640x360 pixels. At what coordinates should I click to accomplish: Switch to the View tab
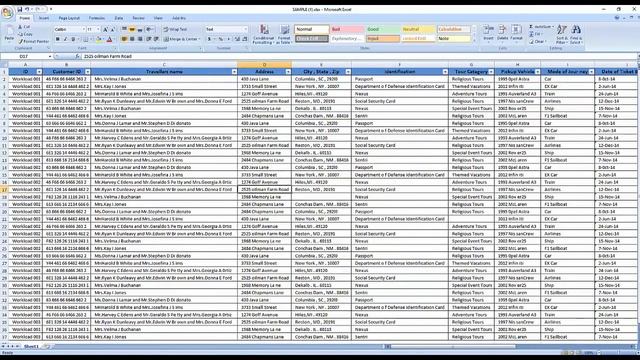[x=158, y=18]
